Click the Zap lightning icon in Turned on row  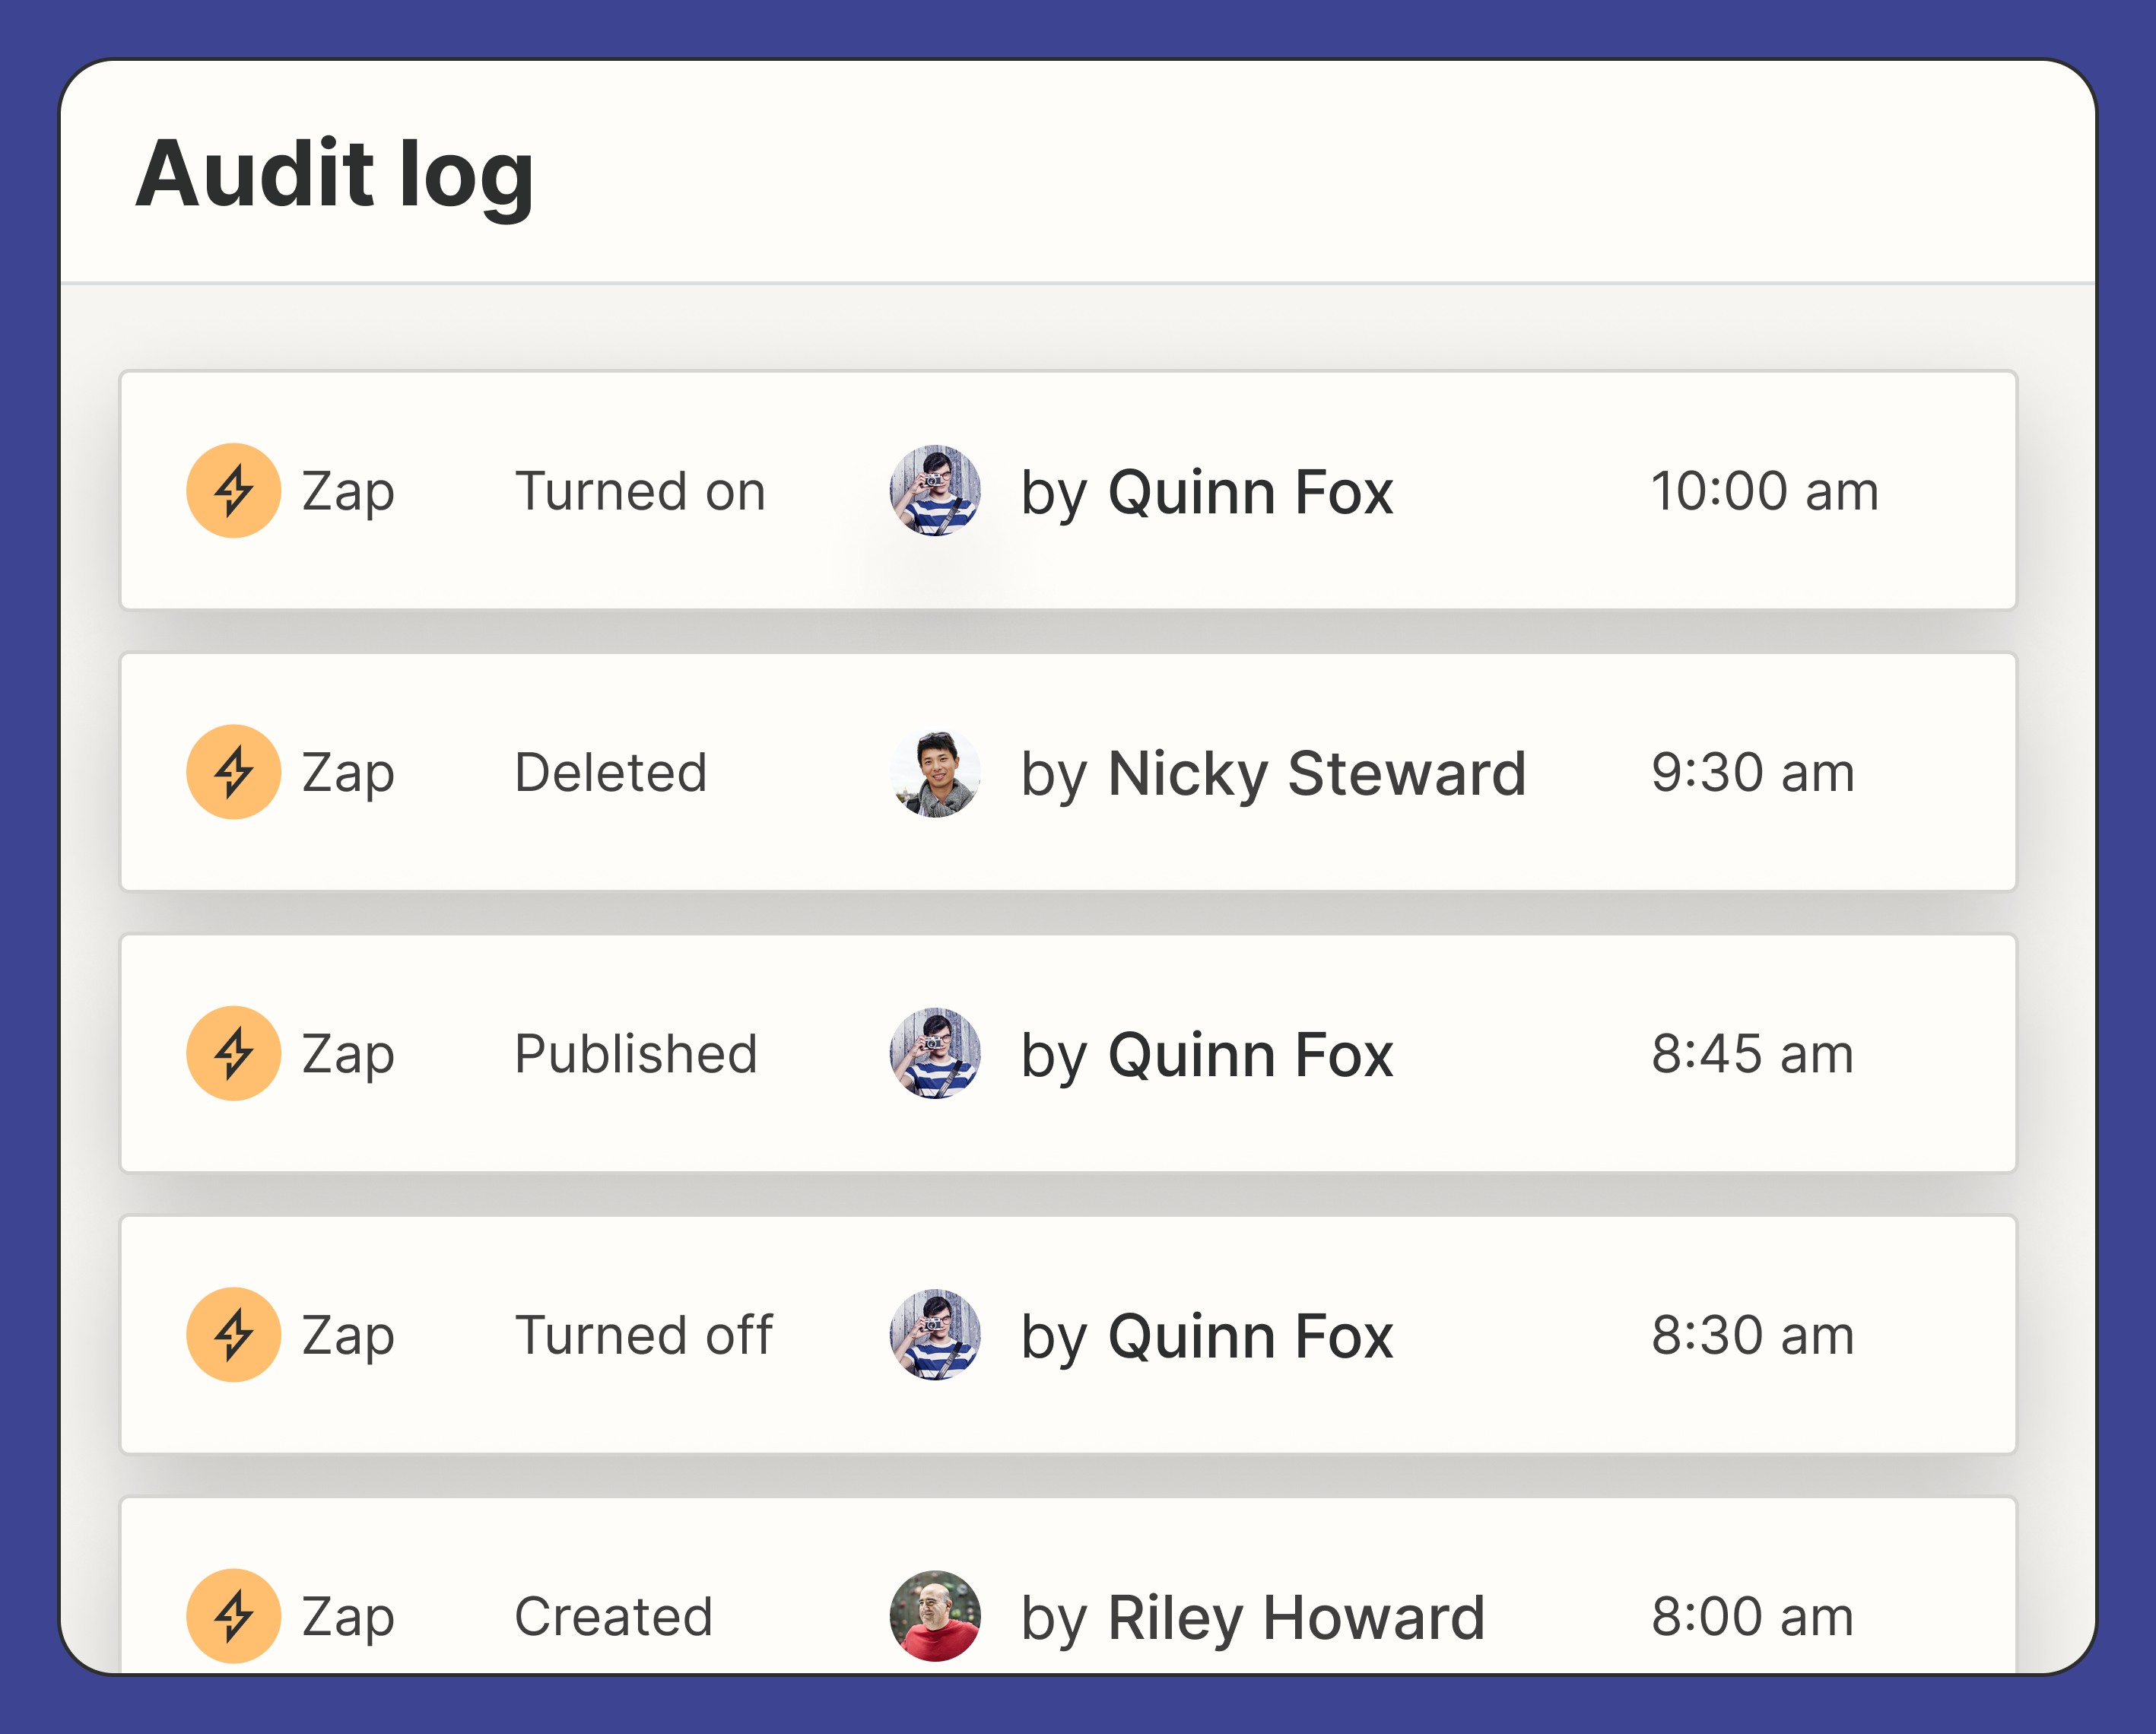tap(234, 490)
